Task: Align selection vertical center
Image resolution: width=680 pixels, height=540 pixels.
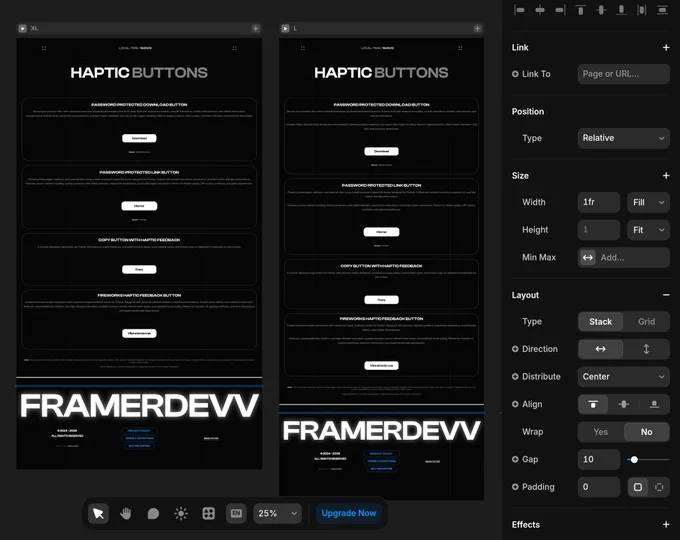Action: click(x=601, y=10)
